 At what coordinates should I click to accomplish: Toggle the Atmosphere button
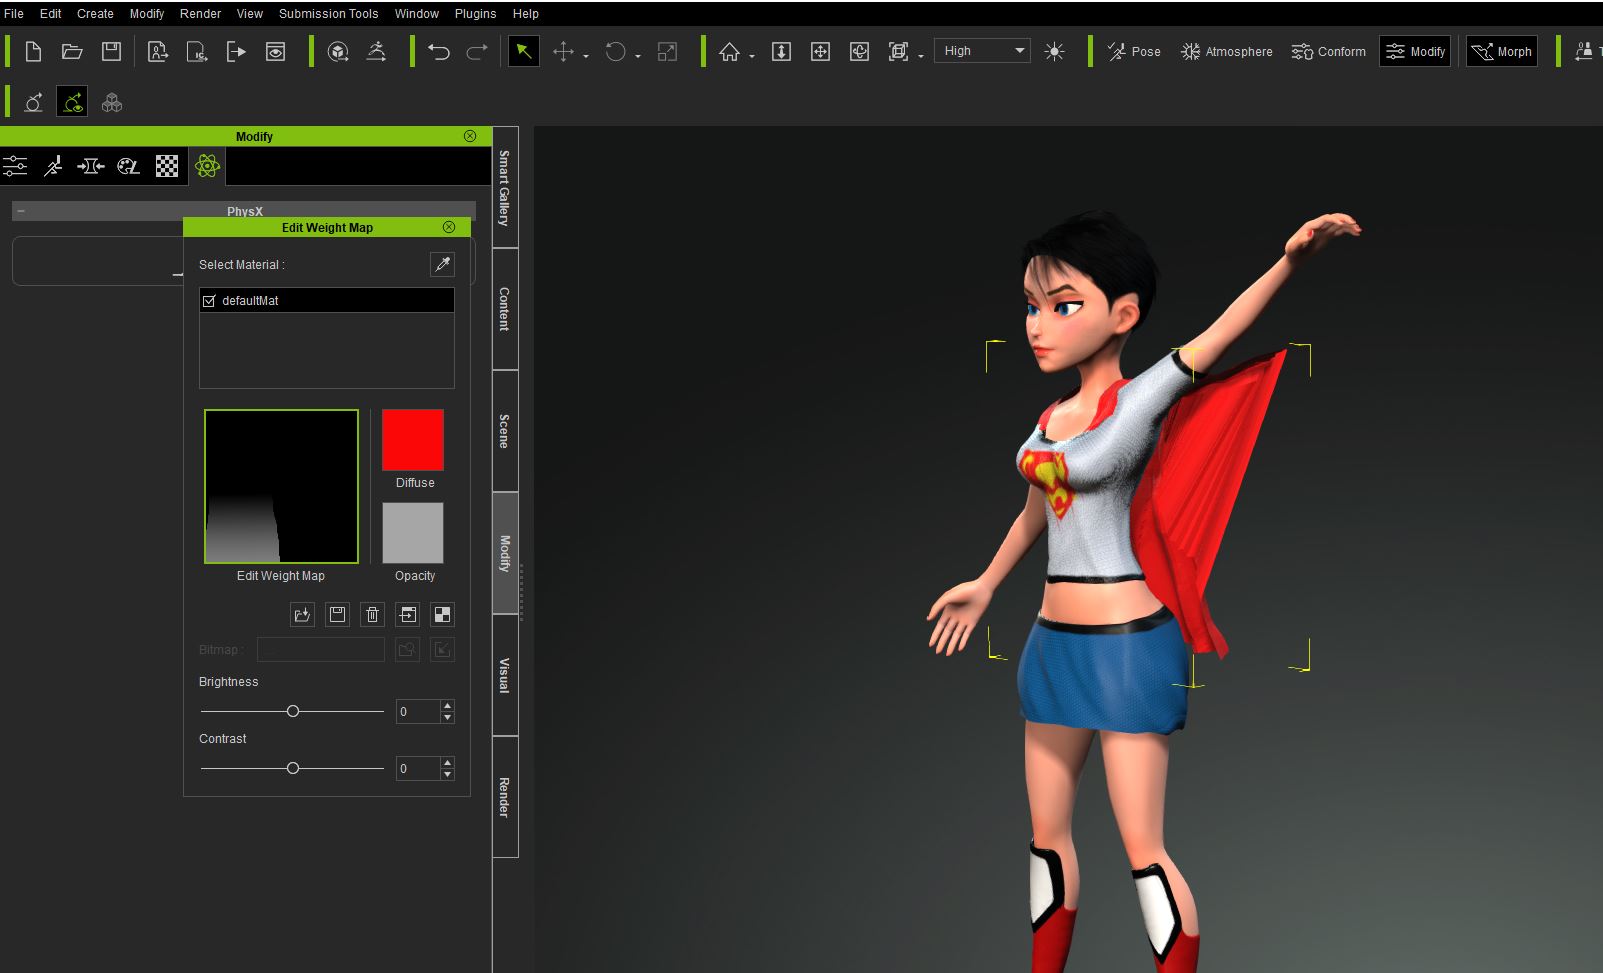point(1227,52)
